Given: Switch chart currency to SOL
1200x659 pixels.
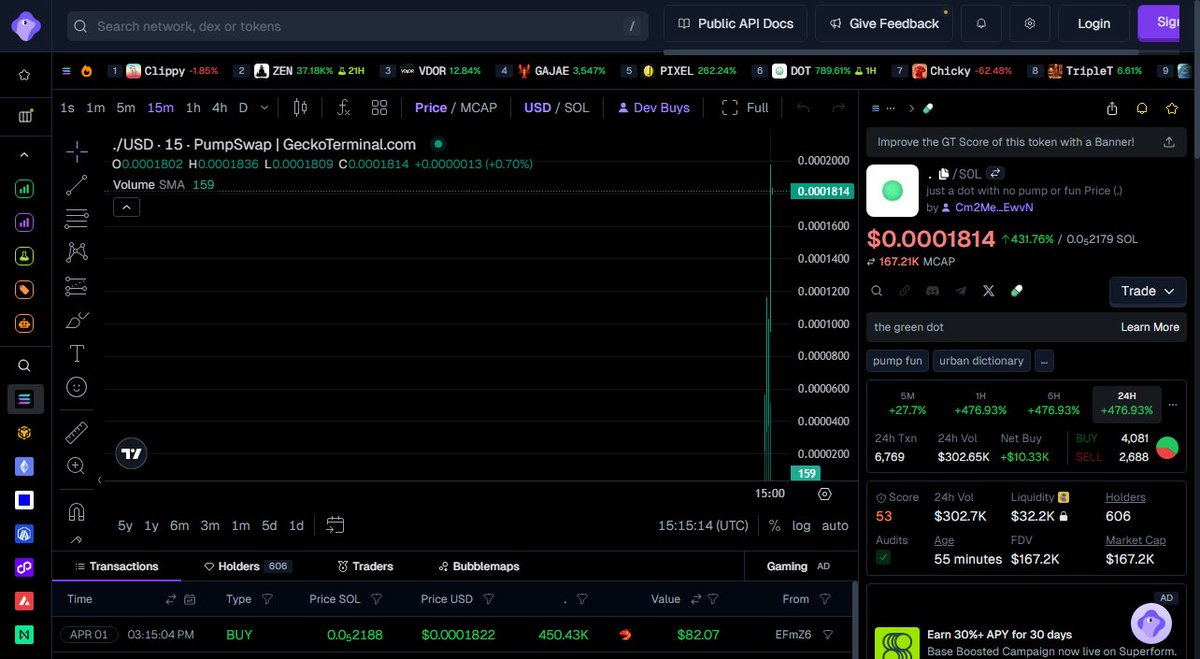Looking at the screenshot, I should click(577, 107).
